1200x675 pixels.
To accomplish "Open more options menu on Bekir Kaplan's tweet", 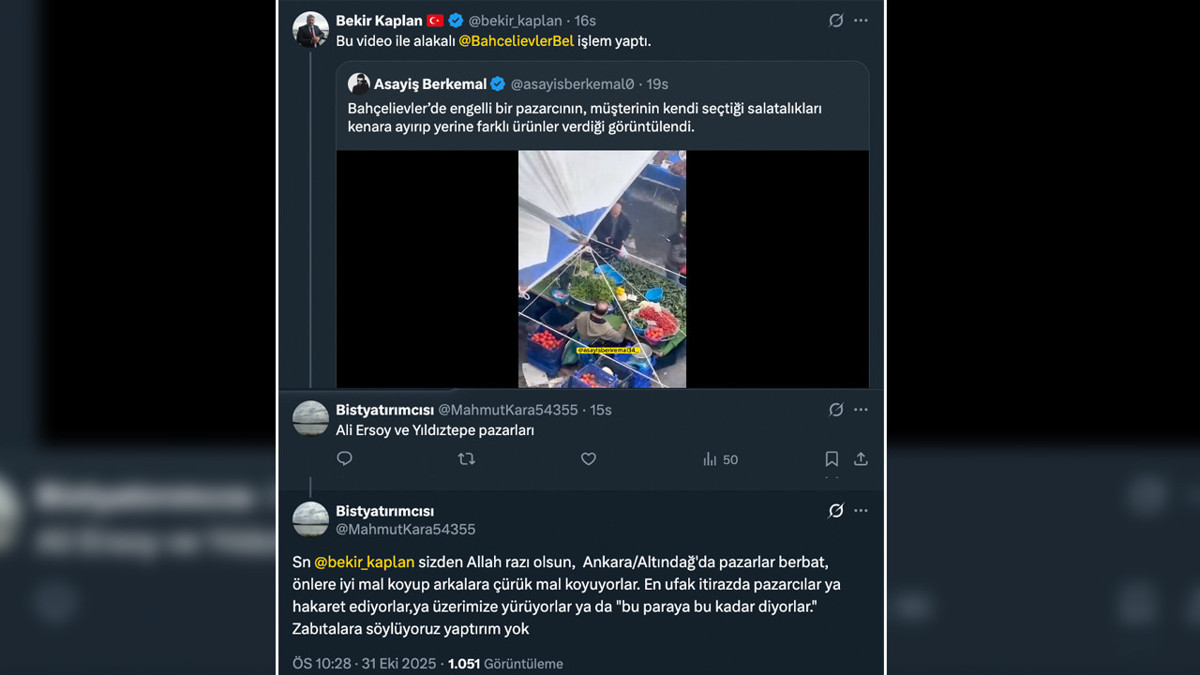I will point(861,20).
